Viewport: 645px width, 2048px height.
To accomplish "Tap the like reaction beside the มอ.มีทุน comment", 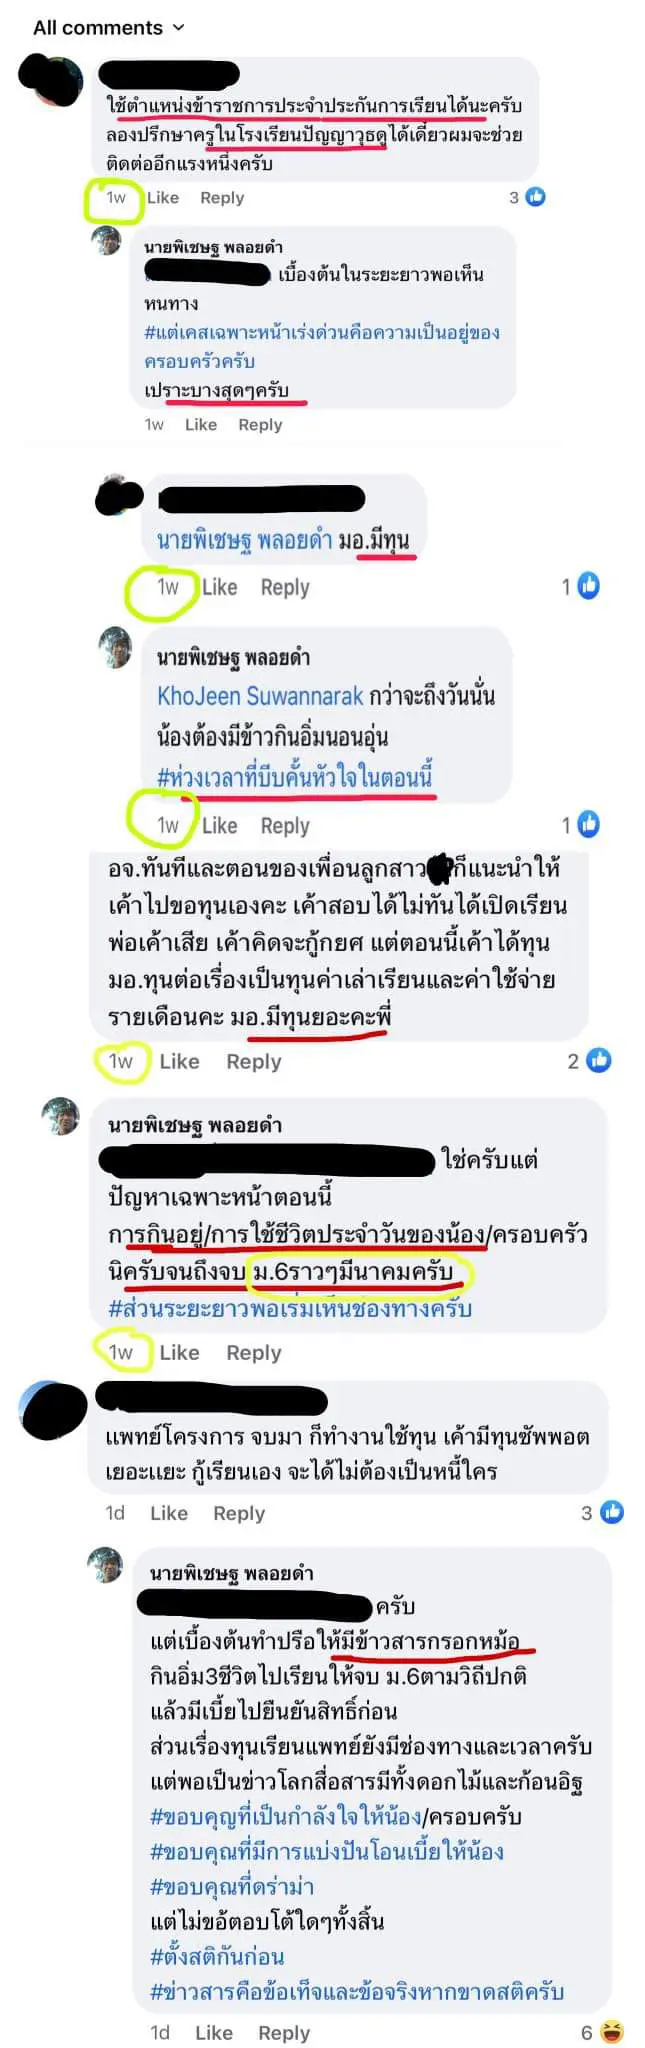I will pyautogui.click(x=589, y=586).
